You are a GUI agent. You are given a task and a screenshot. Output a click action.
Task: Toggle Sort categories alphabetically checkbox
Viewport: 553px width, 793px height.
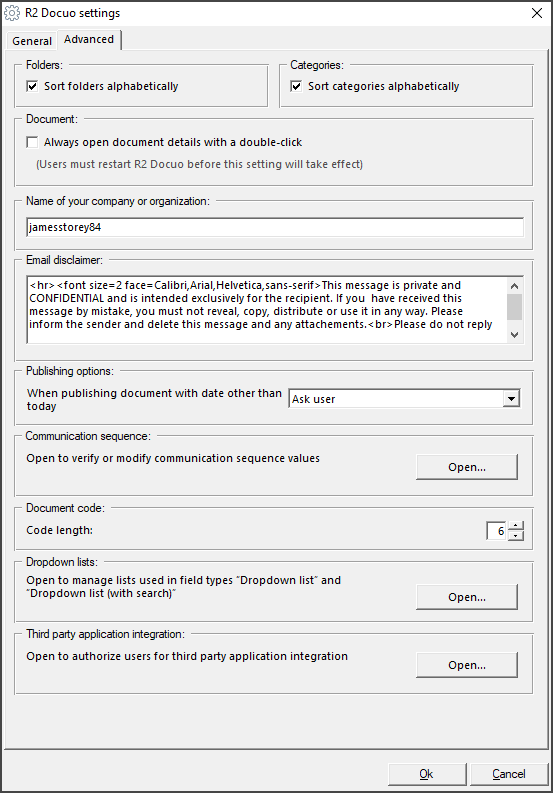click(296, 86)
